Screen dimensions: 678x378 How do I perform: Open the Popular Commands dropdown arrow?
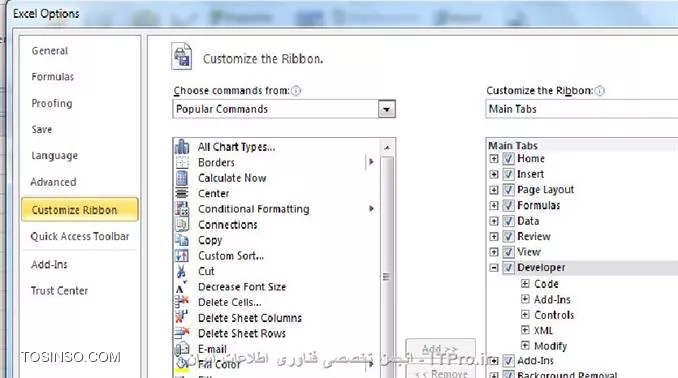click(x=387, y=109)
